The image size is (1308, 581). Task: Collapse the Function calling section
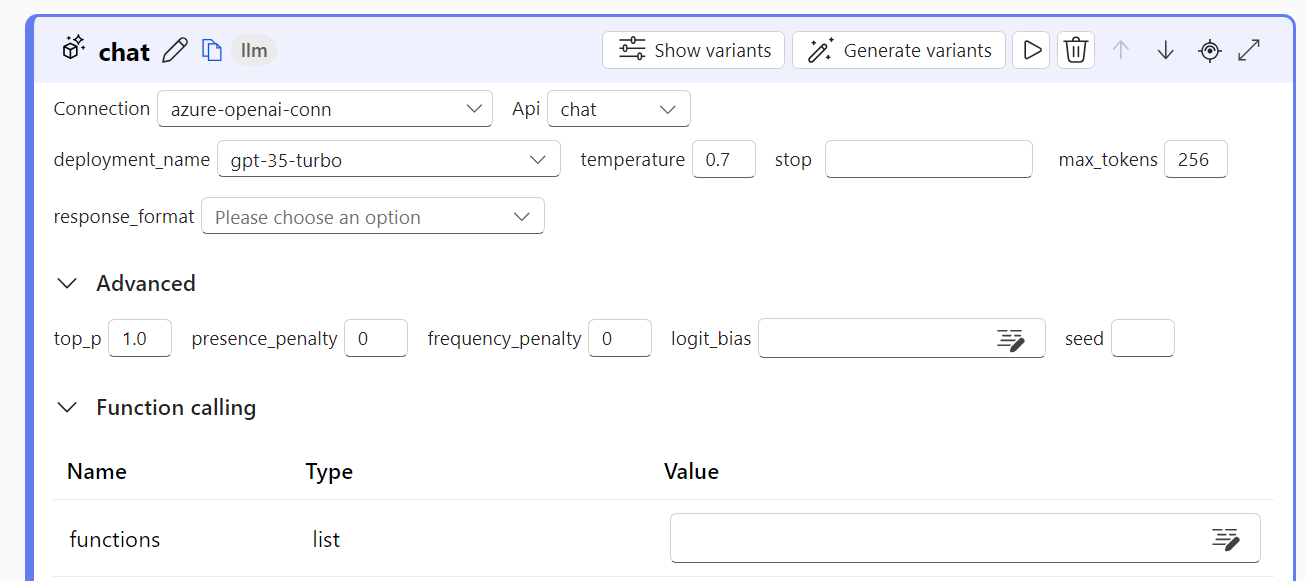[x=67, y=408]
